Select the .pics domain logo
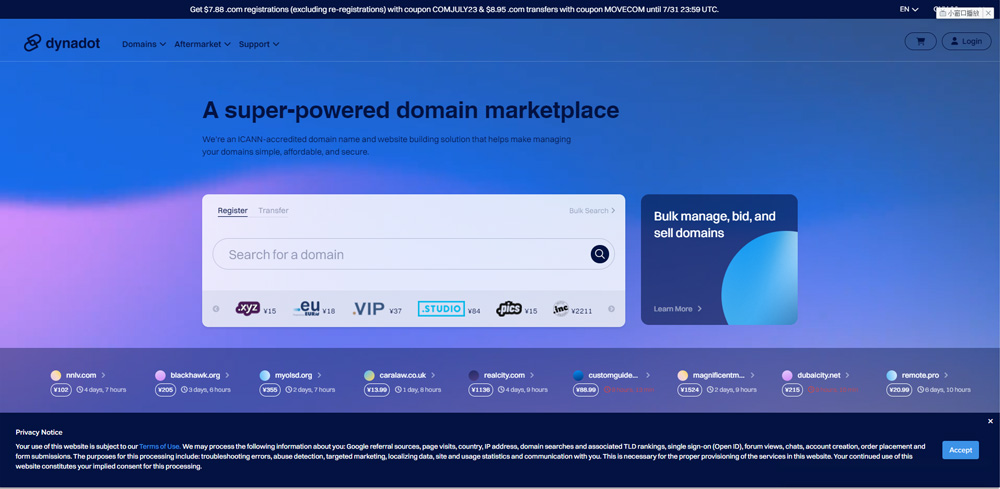1000x489 pixels. pyautogui.click(x=509, y=309)
